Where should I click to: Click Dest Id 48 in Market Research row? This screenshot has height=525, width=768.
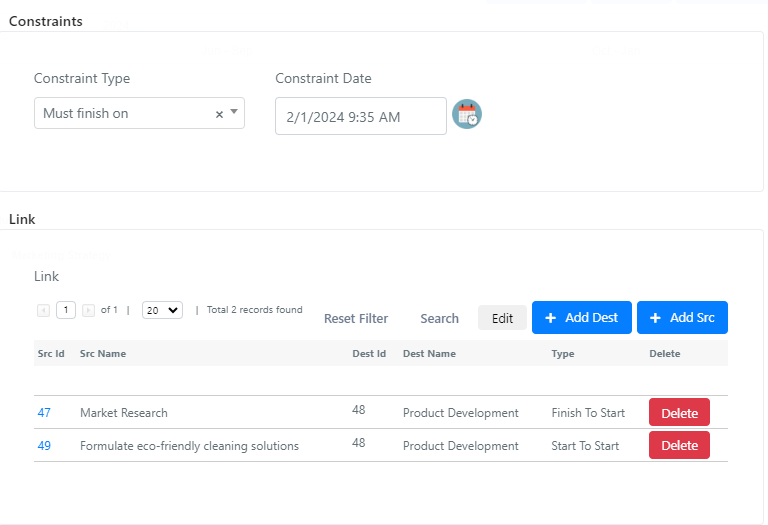pyautogui.click(x=359, y=409)
